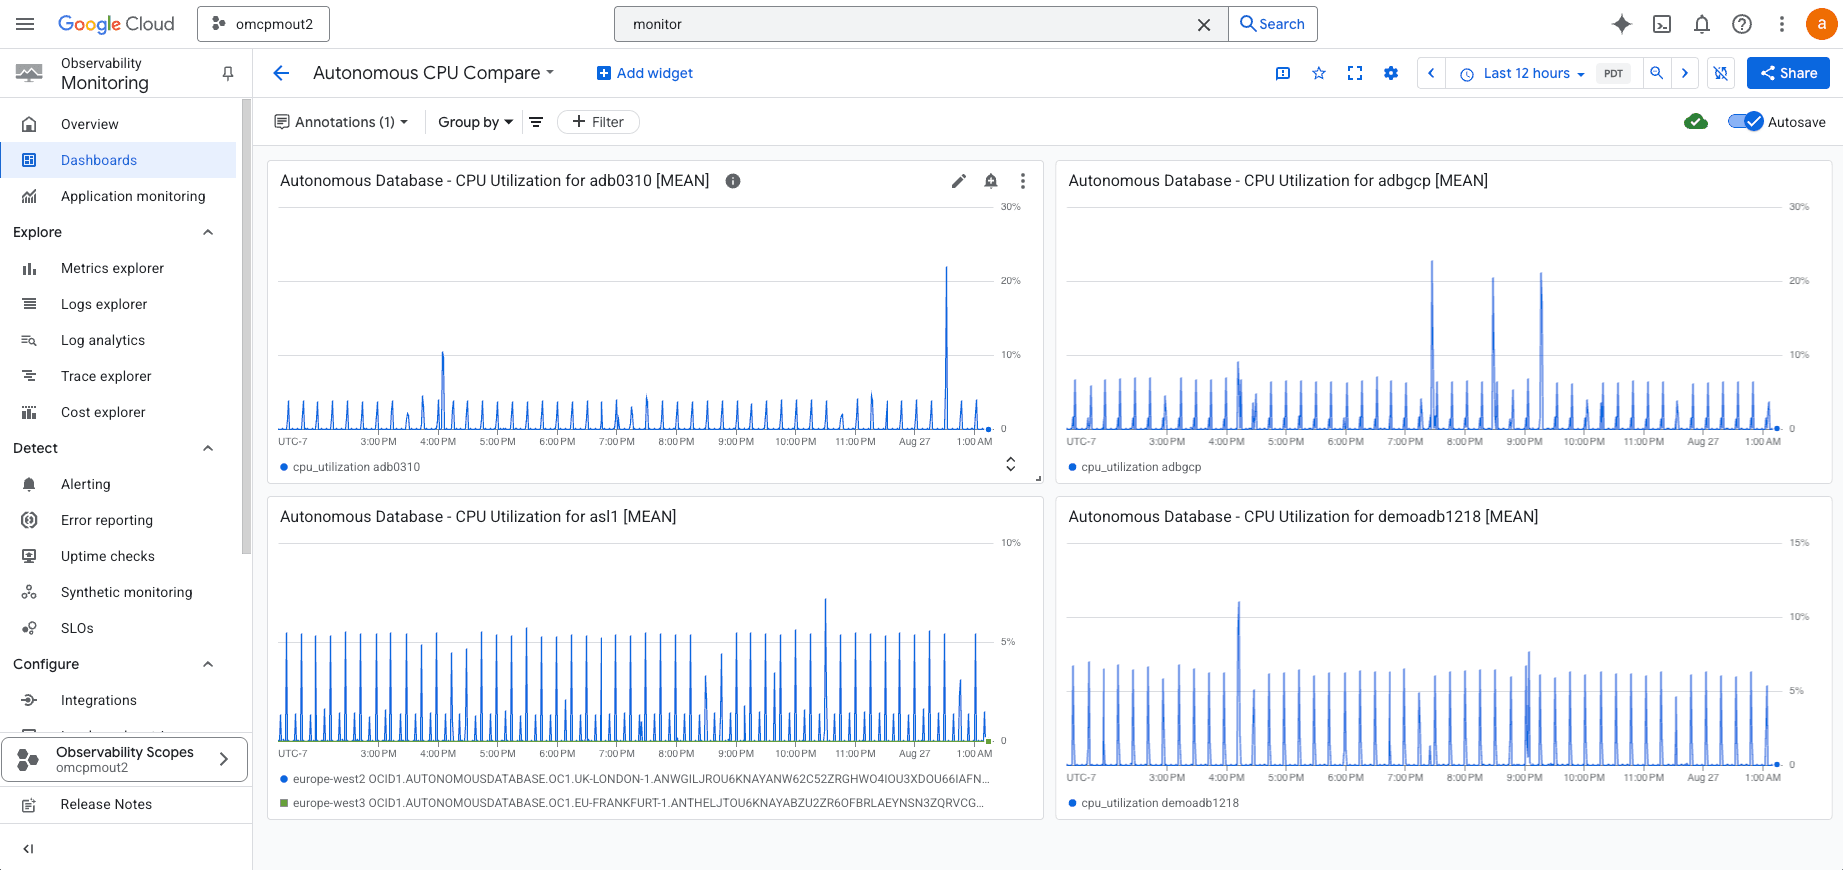Open Integrations under Configure
1843x870 pixels.
point(118,700)
